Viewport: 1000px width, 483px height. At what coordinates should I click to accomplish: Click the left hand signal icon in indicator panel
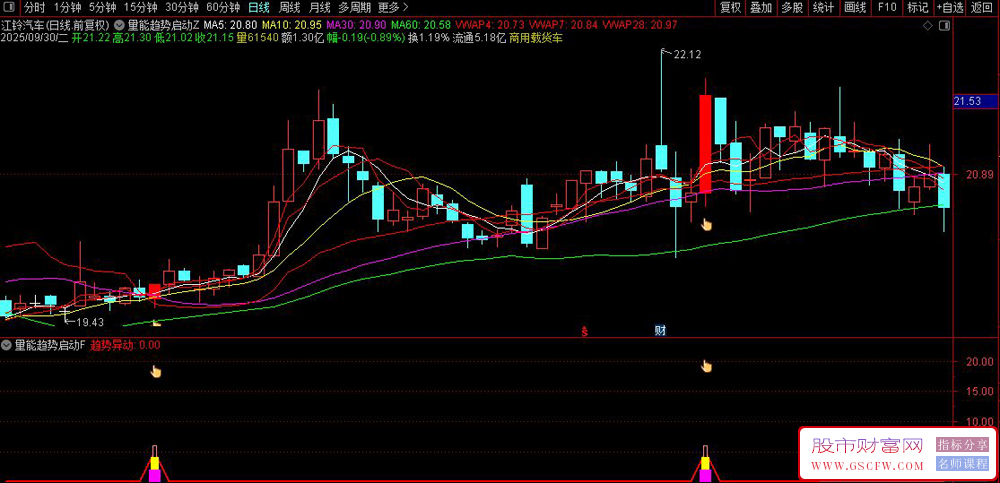[156, 372]
